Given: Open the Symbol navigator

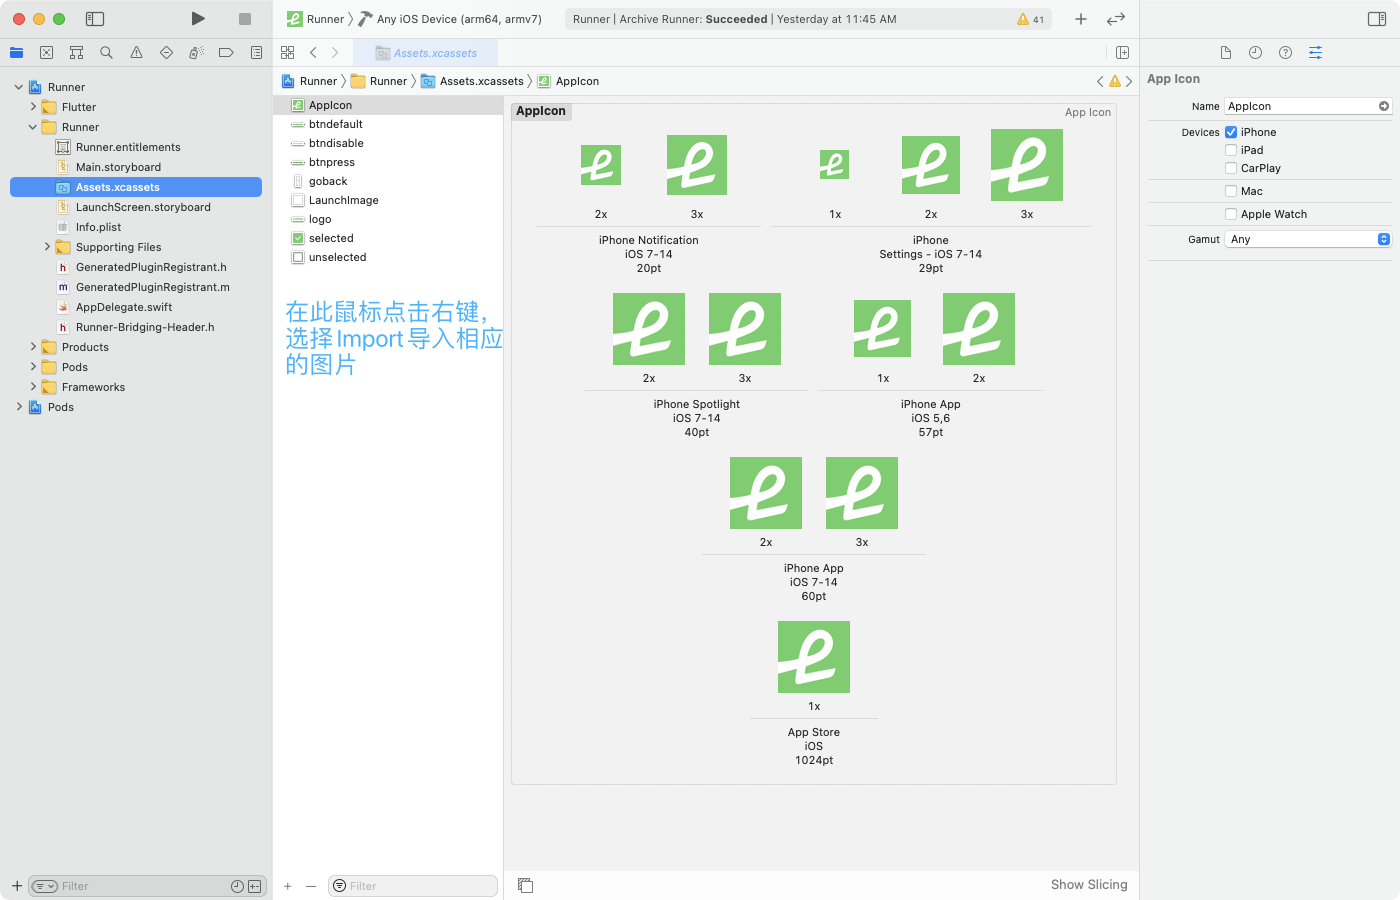Looking at the screenshot, I should pyautogui.click(x=76, y=53).
